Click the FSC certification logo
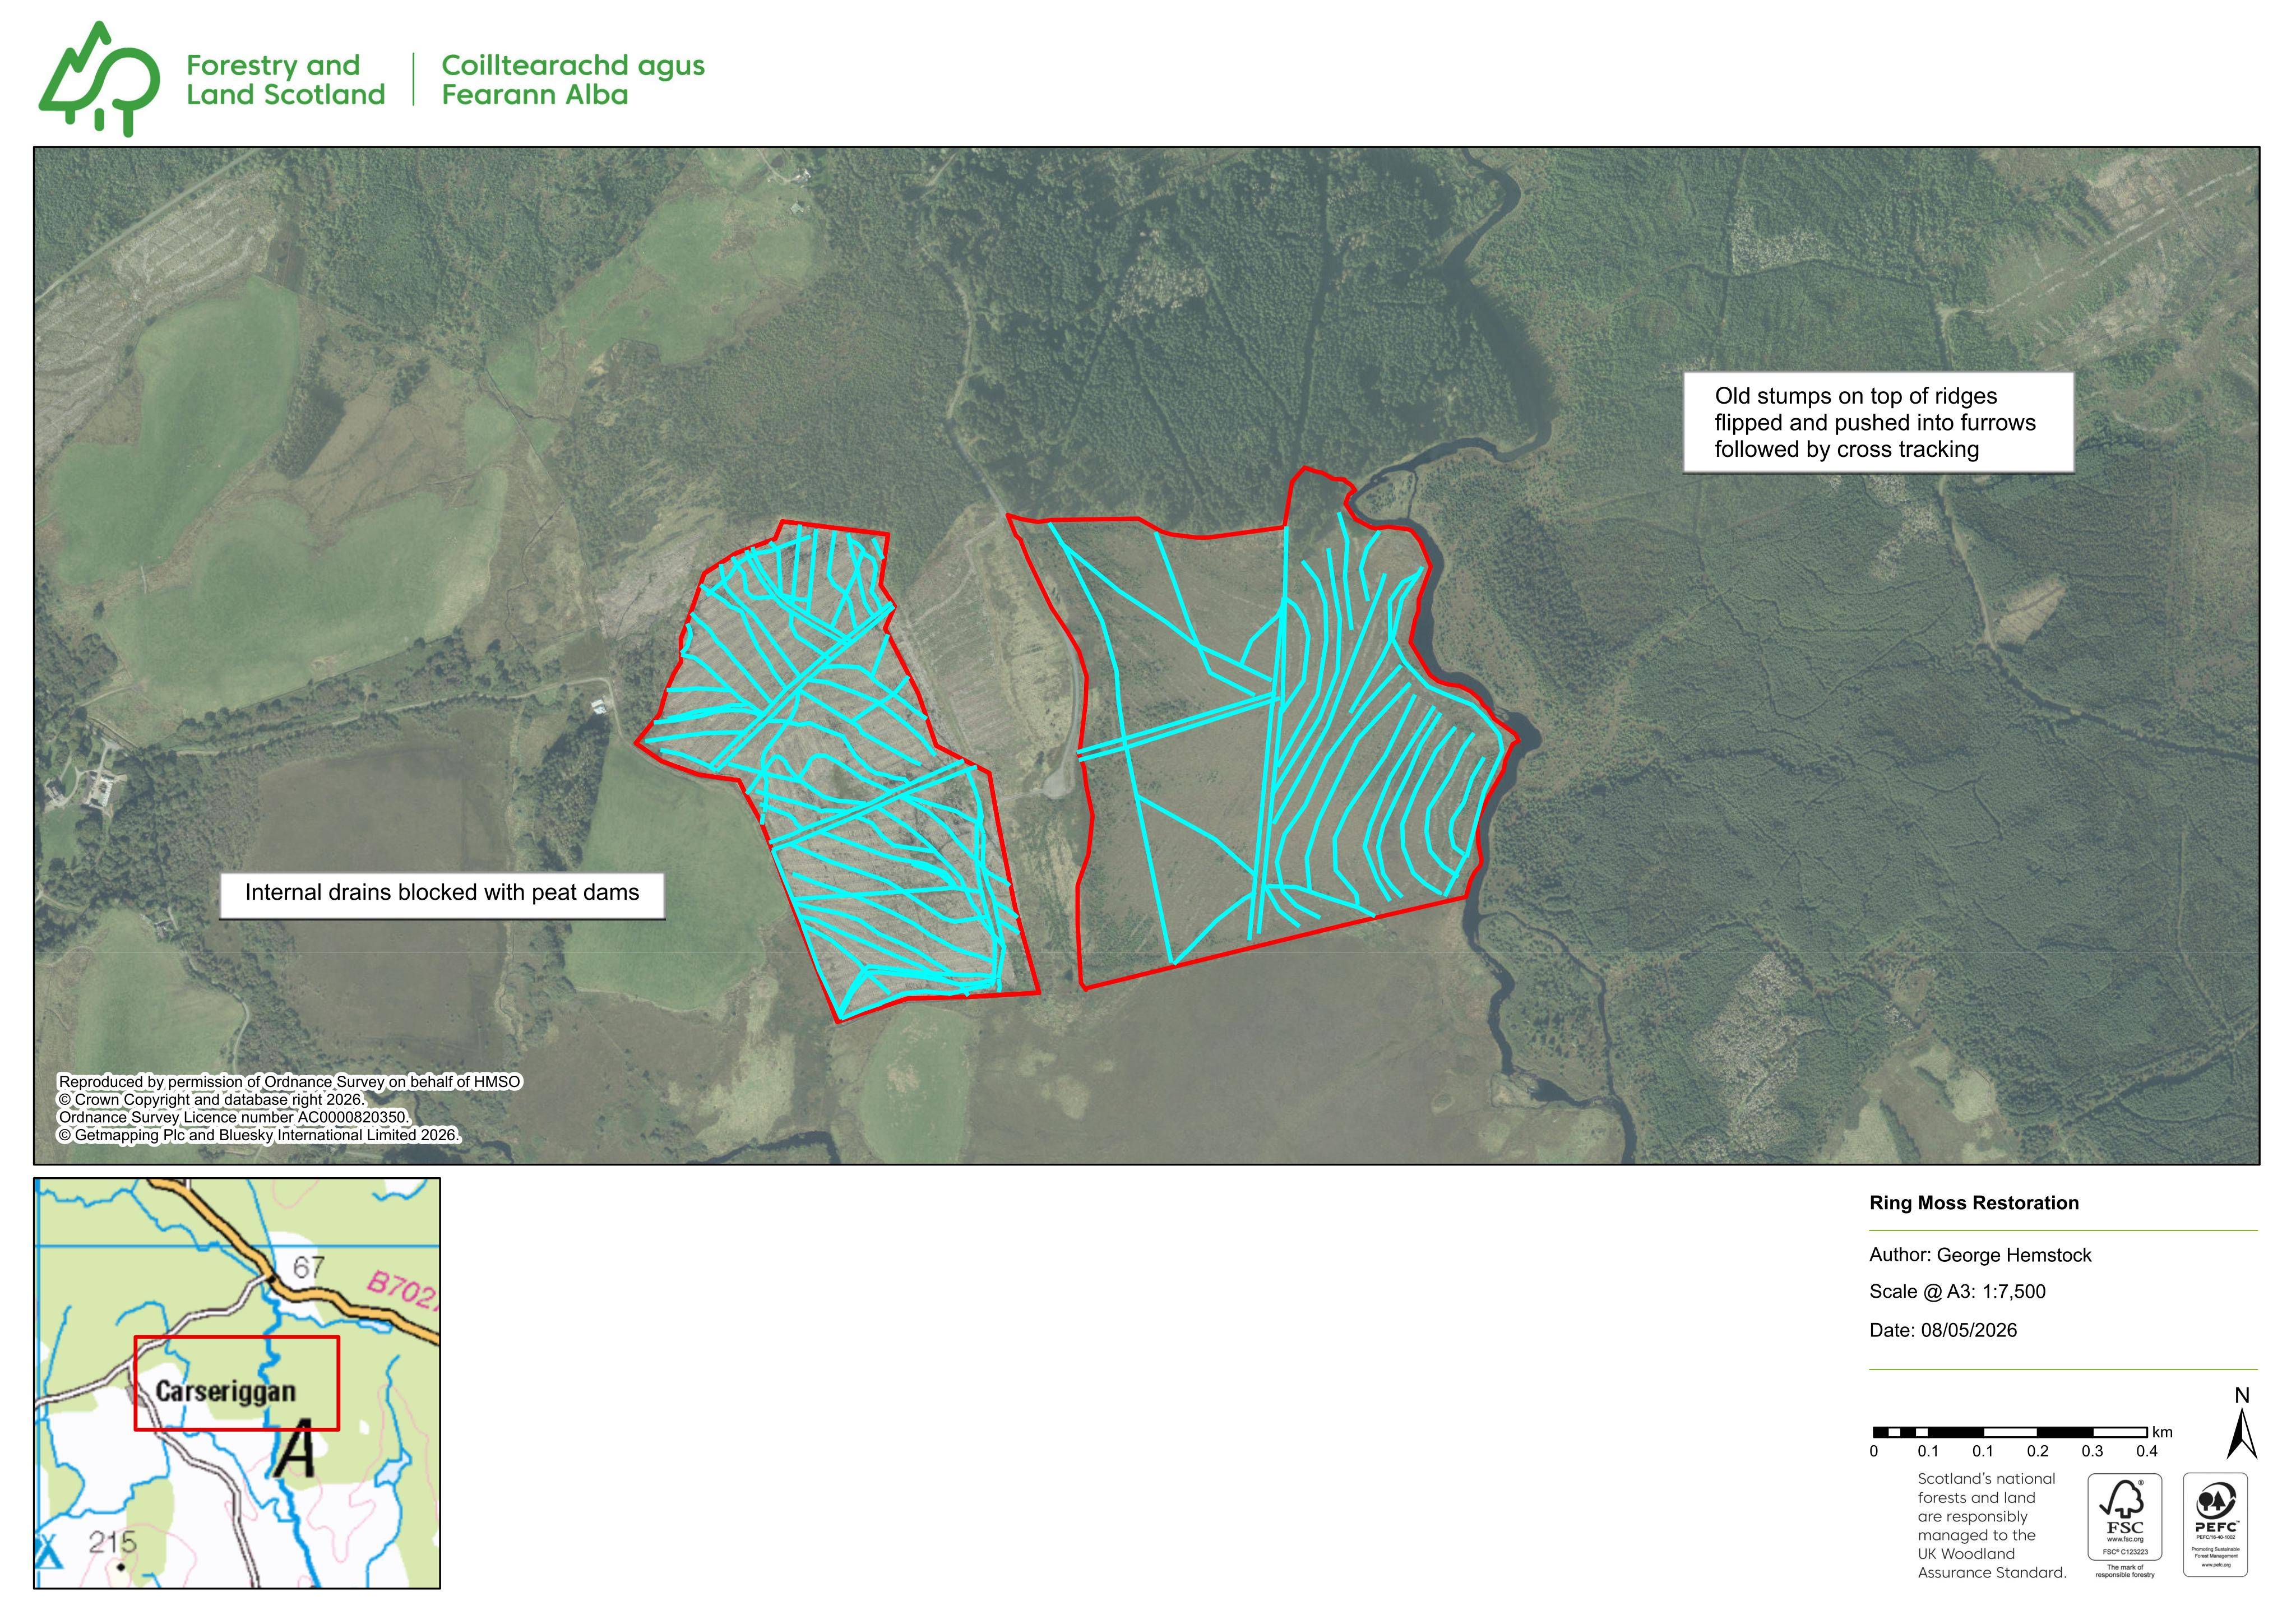 click(2124, 1525)
